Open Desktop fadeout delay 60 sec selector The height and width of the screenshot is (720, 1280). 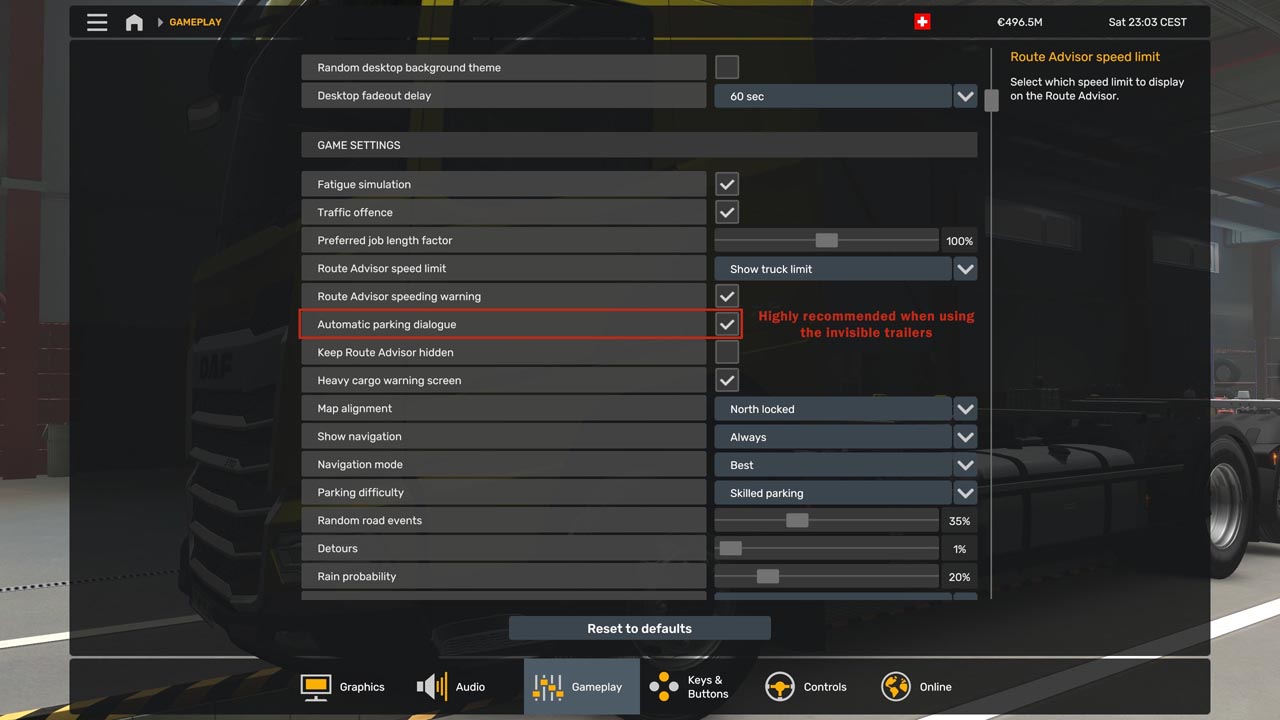846,96
